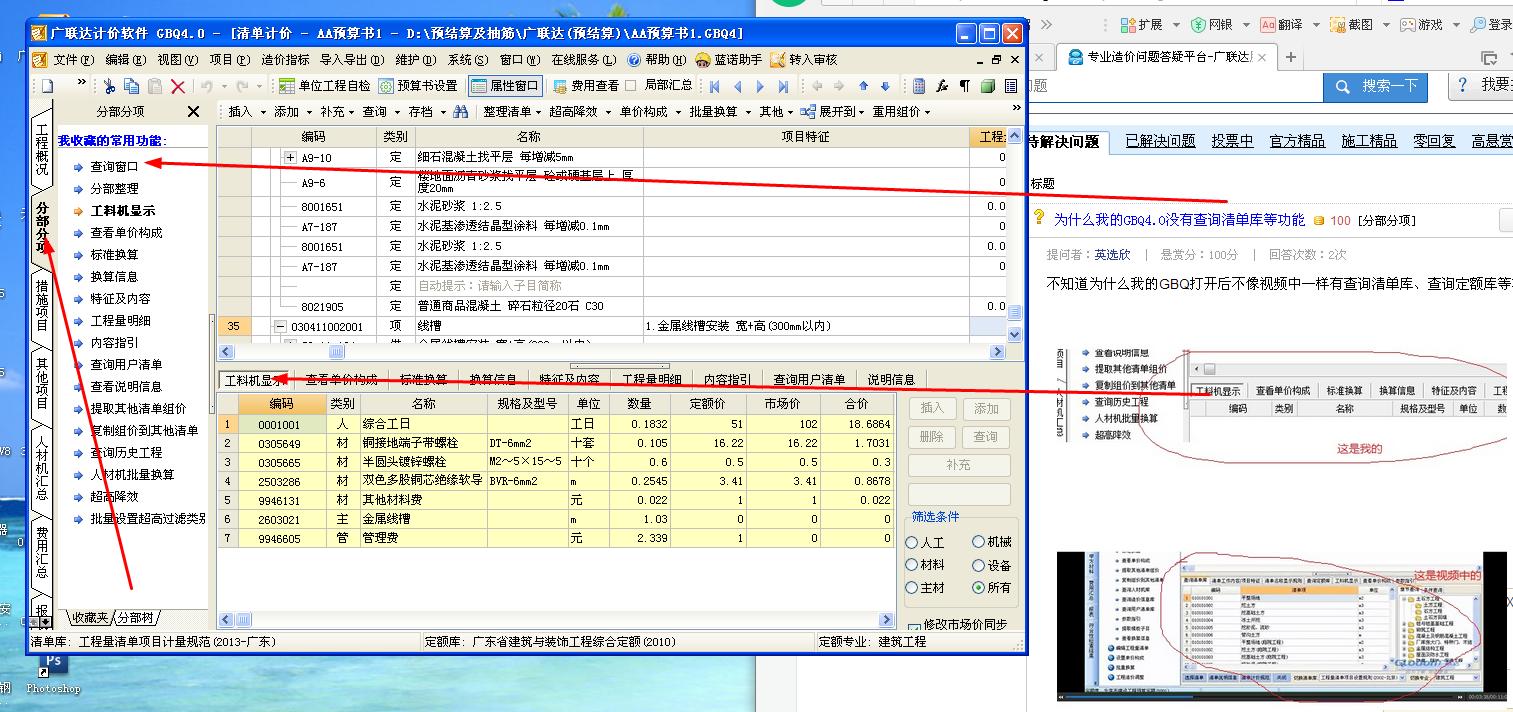Open 转入审核 from menu bar
The image size is (1513, 712).
pos(803,60)
